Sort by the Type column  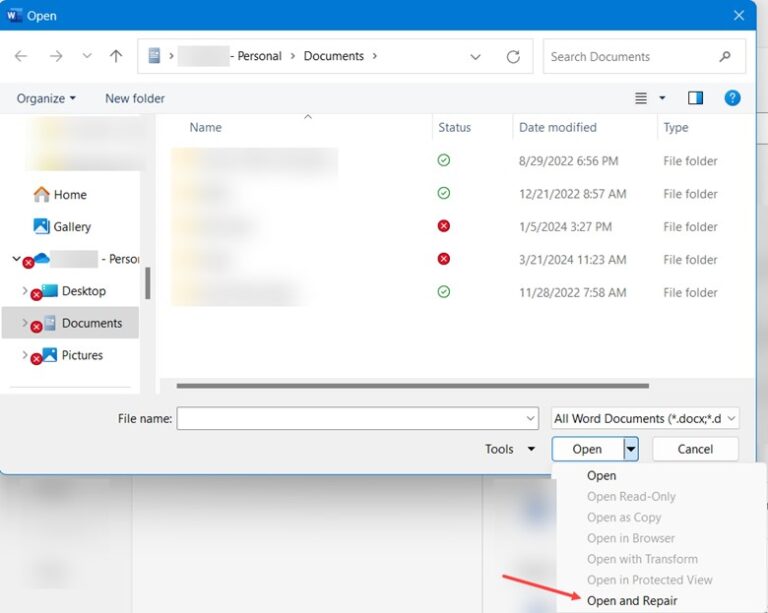point(676,127)
